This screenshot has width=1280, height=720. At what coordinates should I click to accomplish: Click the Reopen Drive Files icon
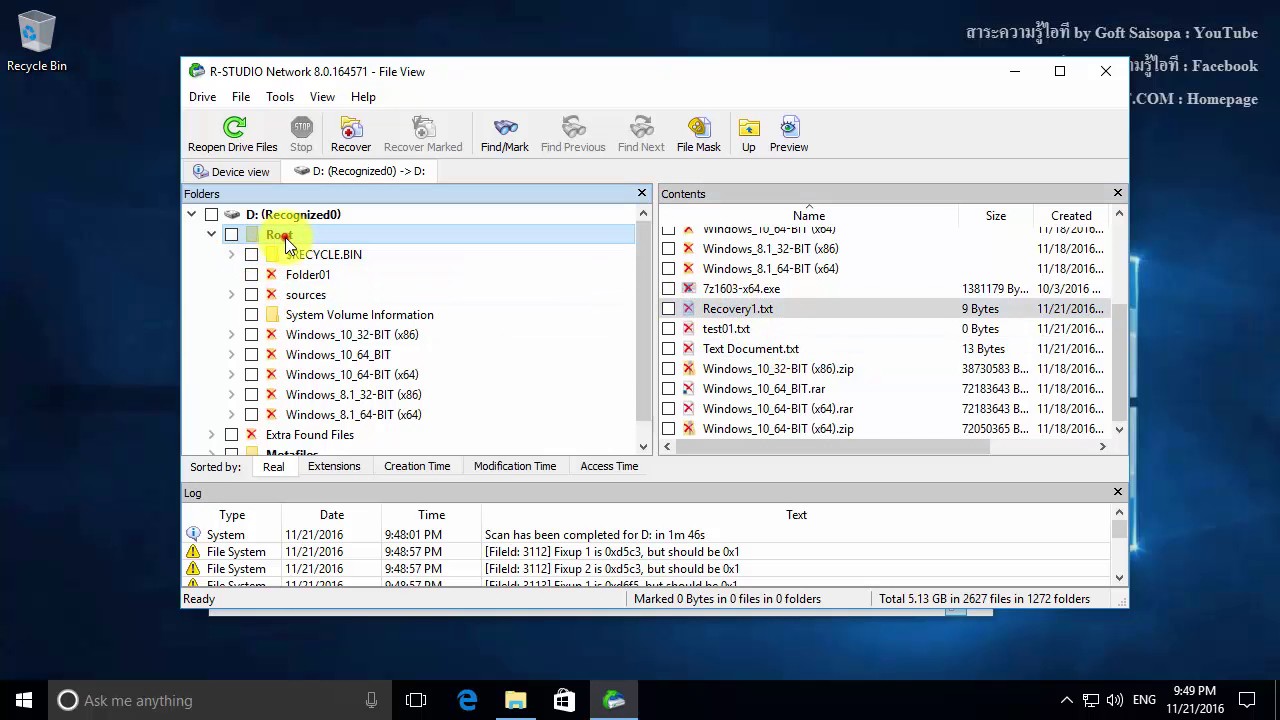coord(234,127)
